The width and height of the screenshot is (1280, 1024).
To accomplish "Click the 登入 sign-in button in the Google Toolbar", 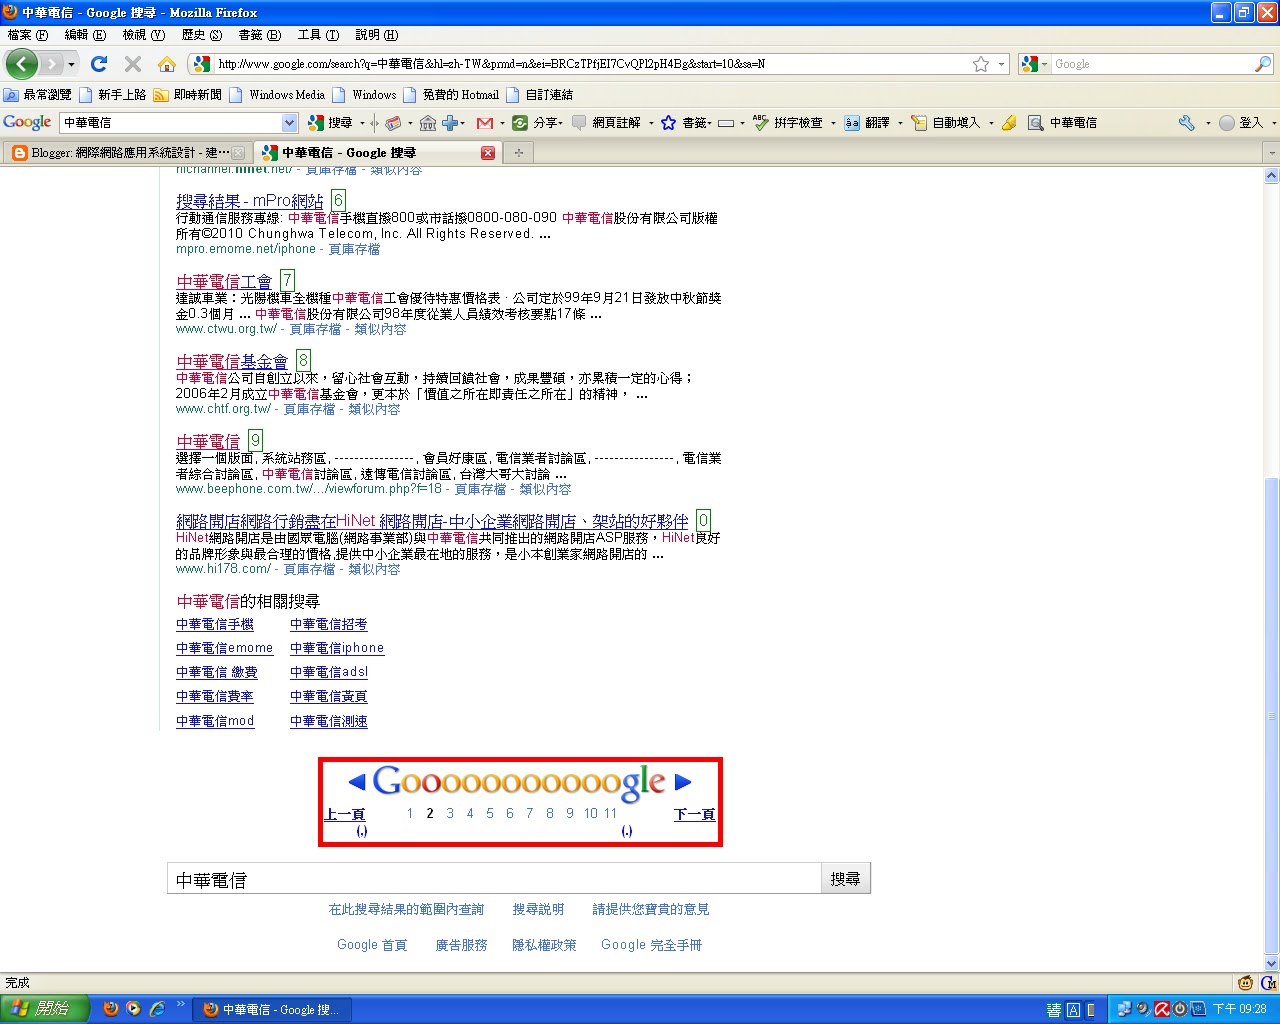I will click(1241, 123).
